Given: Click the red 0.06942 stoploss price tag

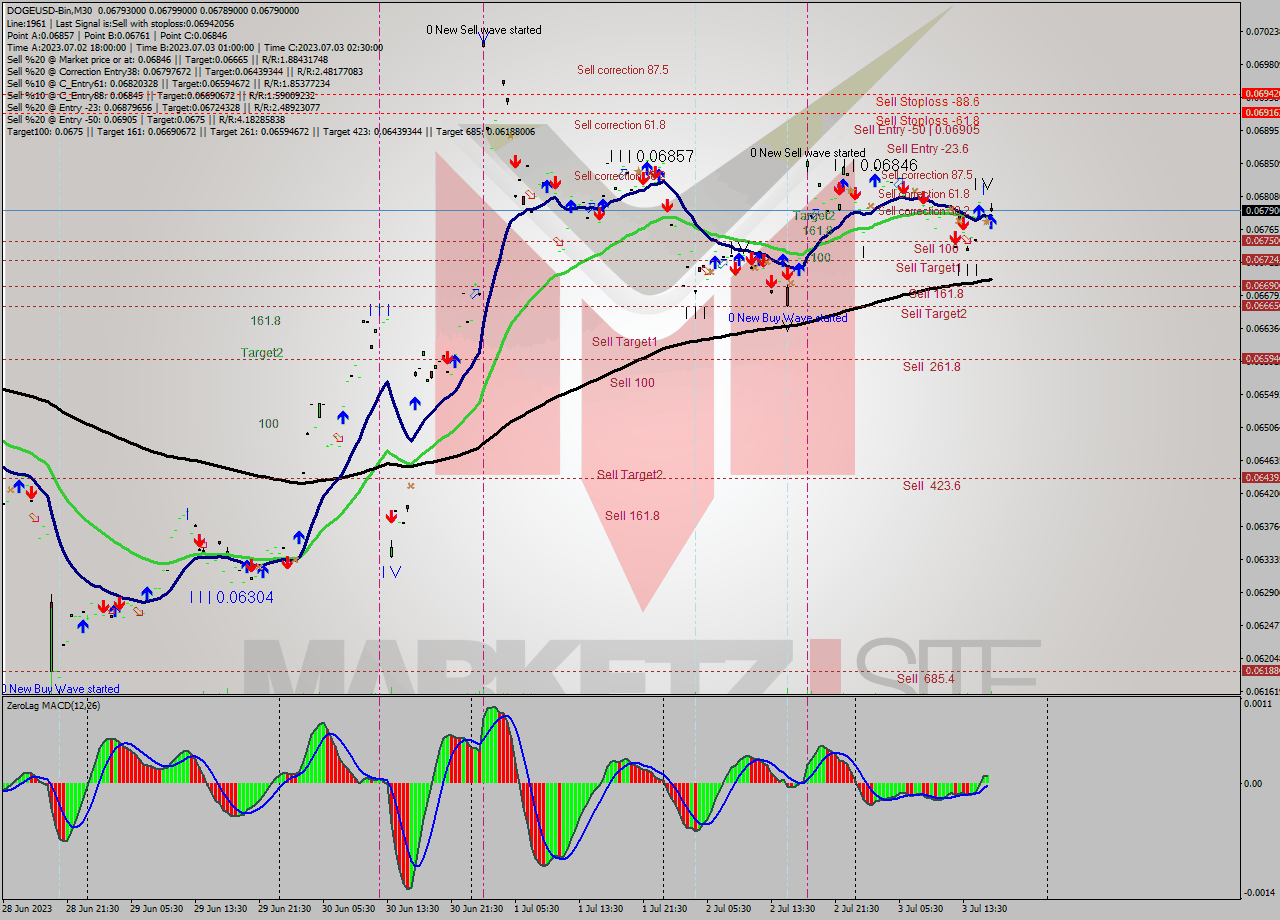Looking at the screenshot, I should pyautogui.click(x=1259, y=93).
